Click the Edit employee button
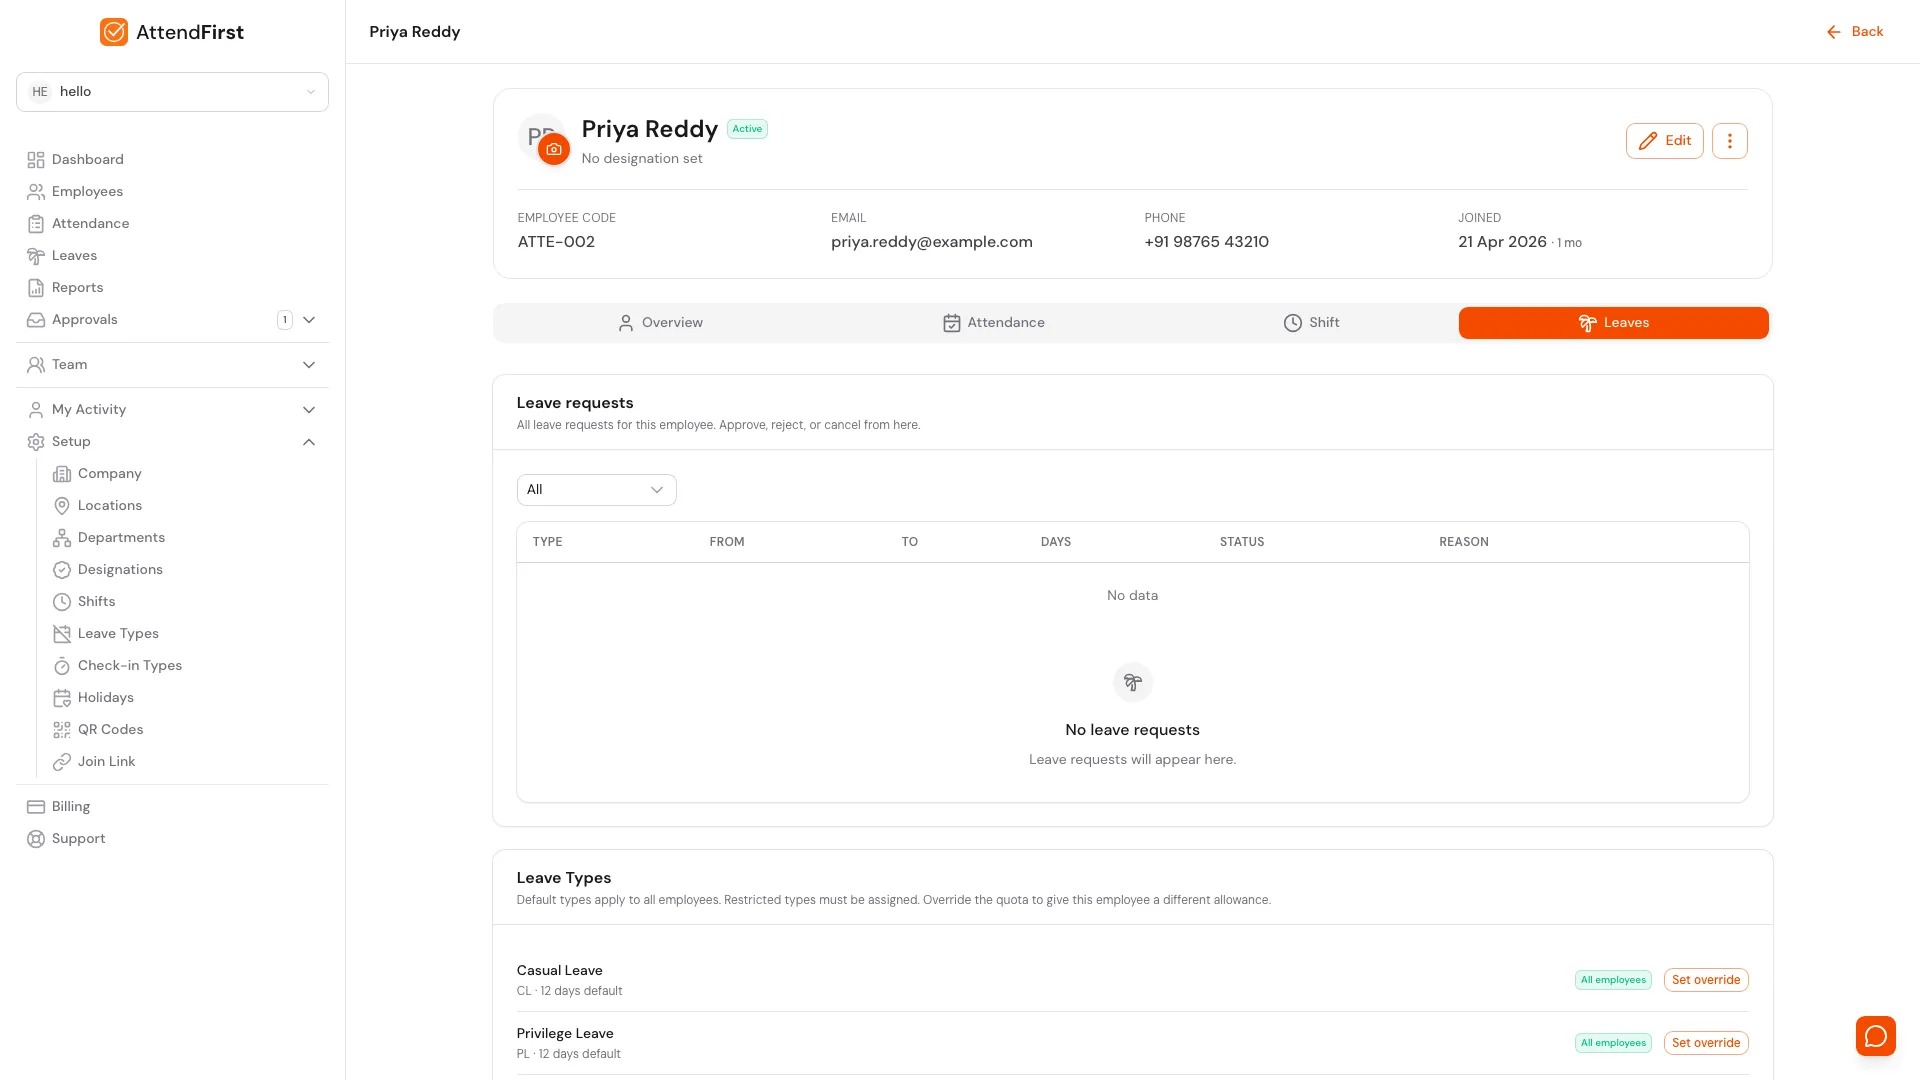1920x1080 pixels. tap(1664, 141)
